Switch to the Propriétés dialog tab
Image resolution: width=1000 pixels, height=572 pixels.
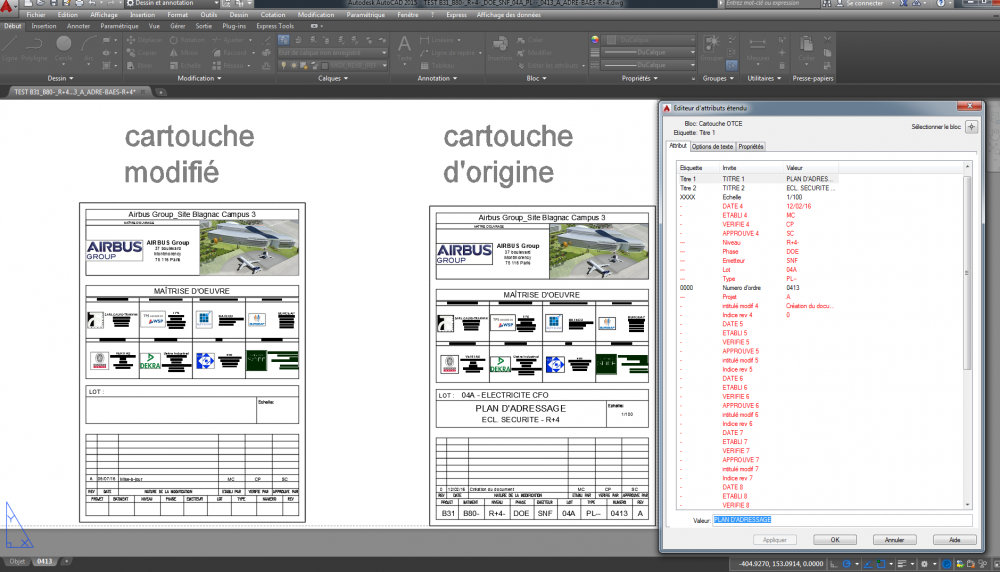(x=751, y=147)
